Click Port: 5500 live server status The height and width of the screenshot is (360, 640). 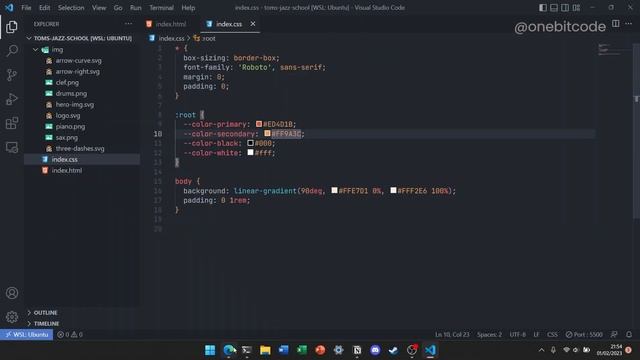pyautogui.click(x=584, y=334)
